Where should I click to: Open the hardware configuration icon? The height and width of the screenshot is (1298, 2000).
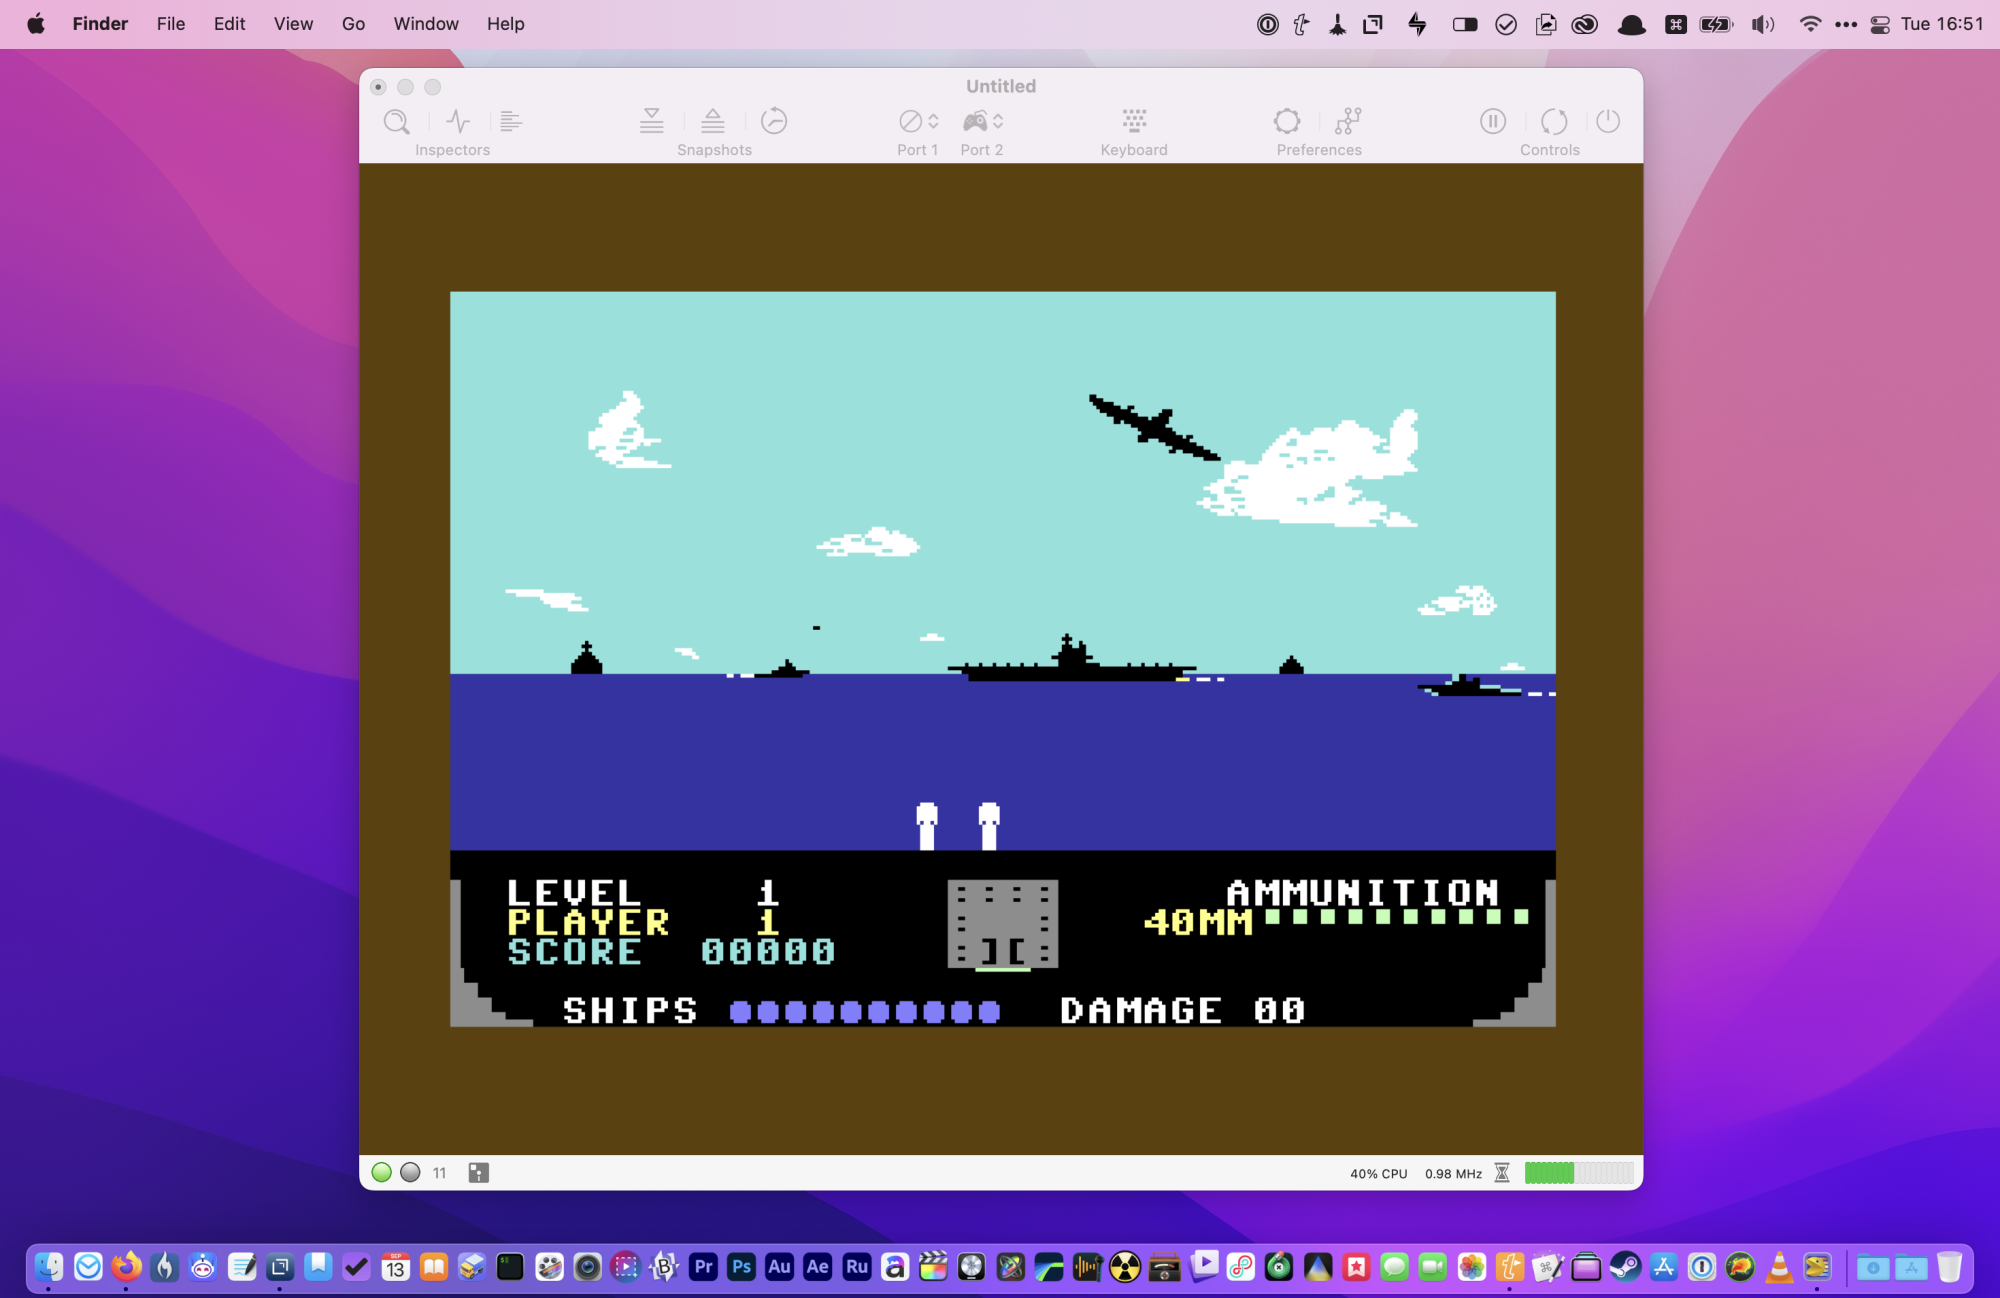pyautogui.click(x=1348, y=122)
